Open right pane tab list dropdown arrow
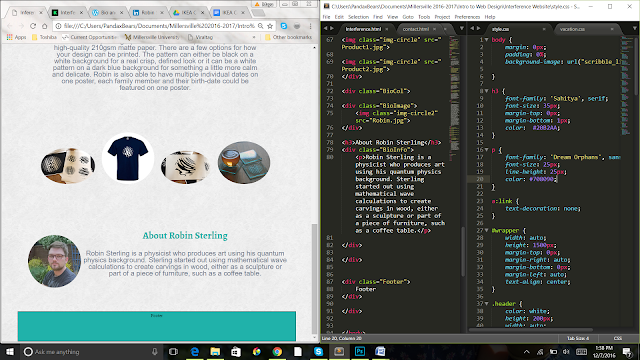The width and height of the screenshot is (640, 360). pos(635,29)
